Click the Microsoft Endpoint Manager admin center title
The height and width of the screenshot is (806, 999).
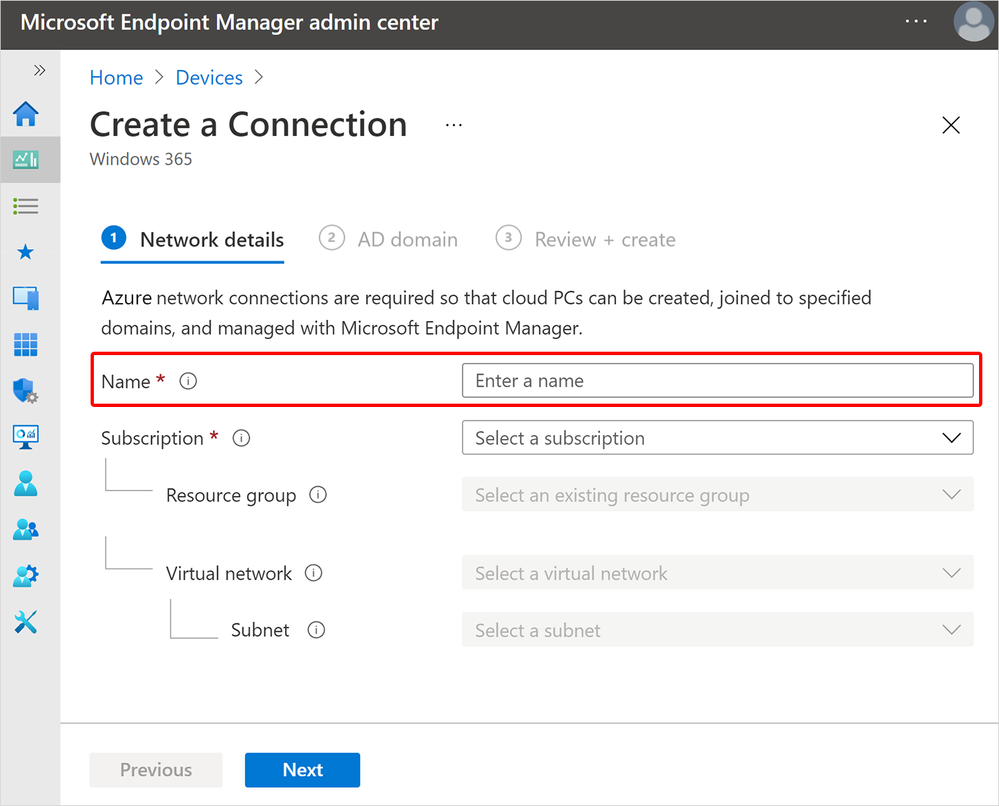coord(229,22)
